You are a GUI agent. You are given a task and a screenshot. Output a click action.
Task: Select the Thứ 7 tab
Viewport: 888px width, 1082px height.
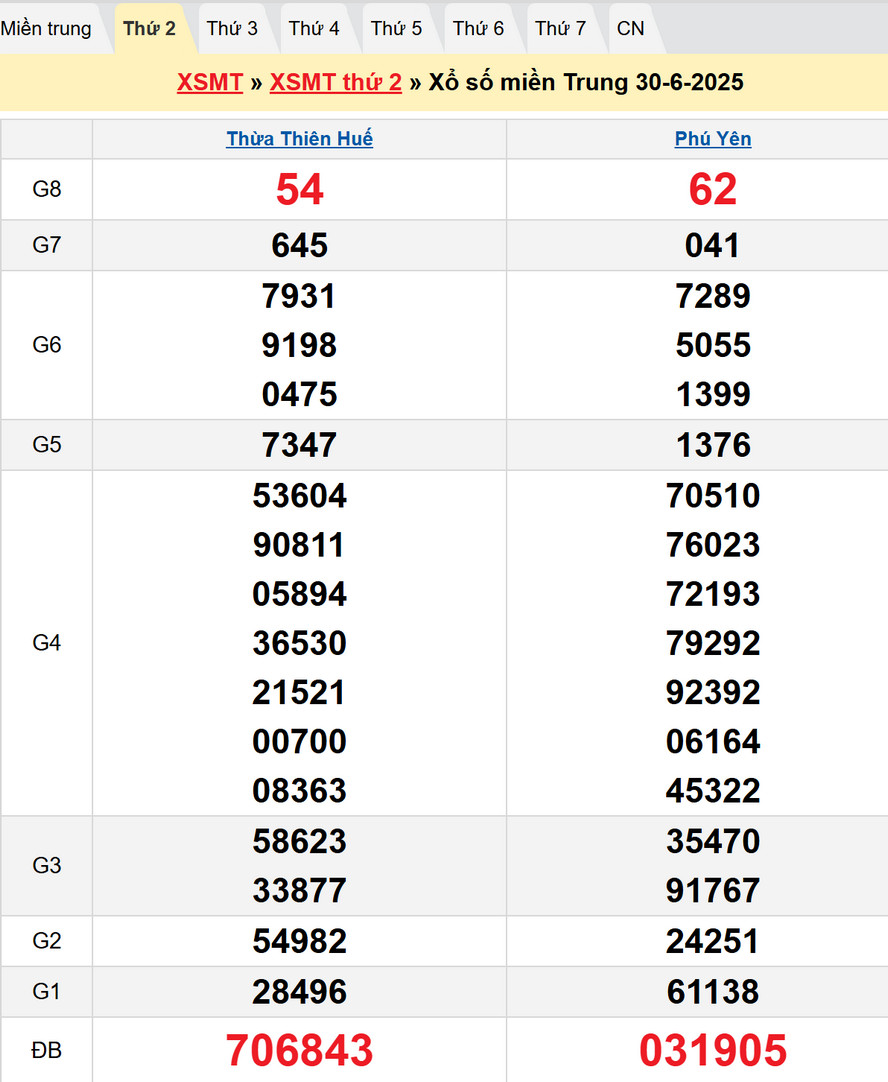click(x=560, y=28)
